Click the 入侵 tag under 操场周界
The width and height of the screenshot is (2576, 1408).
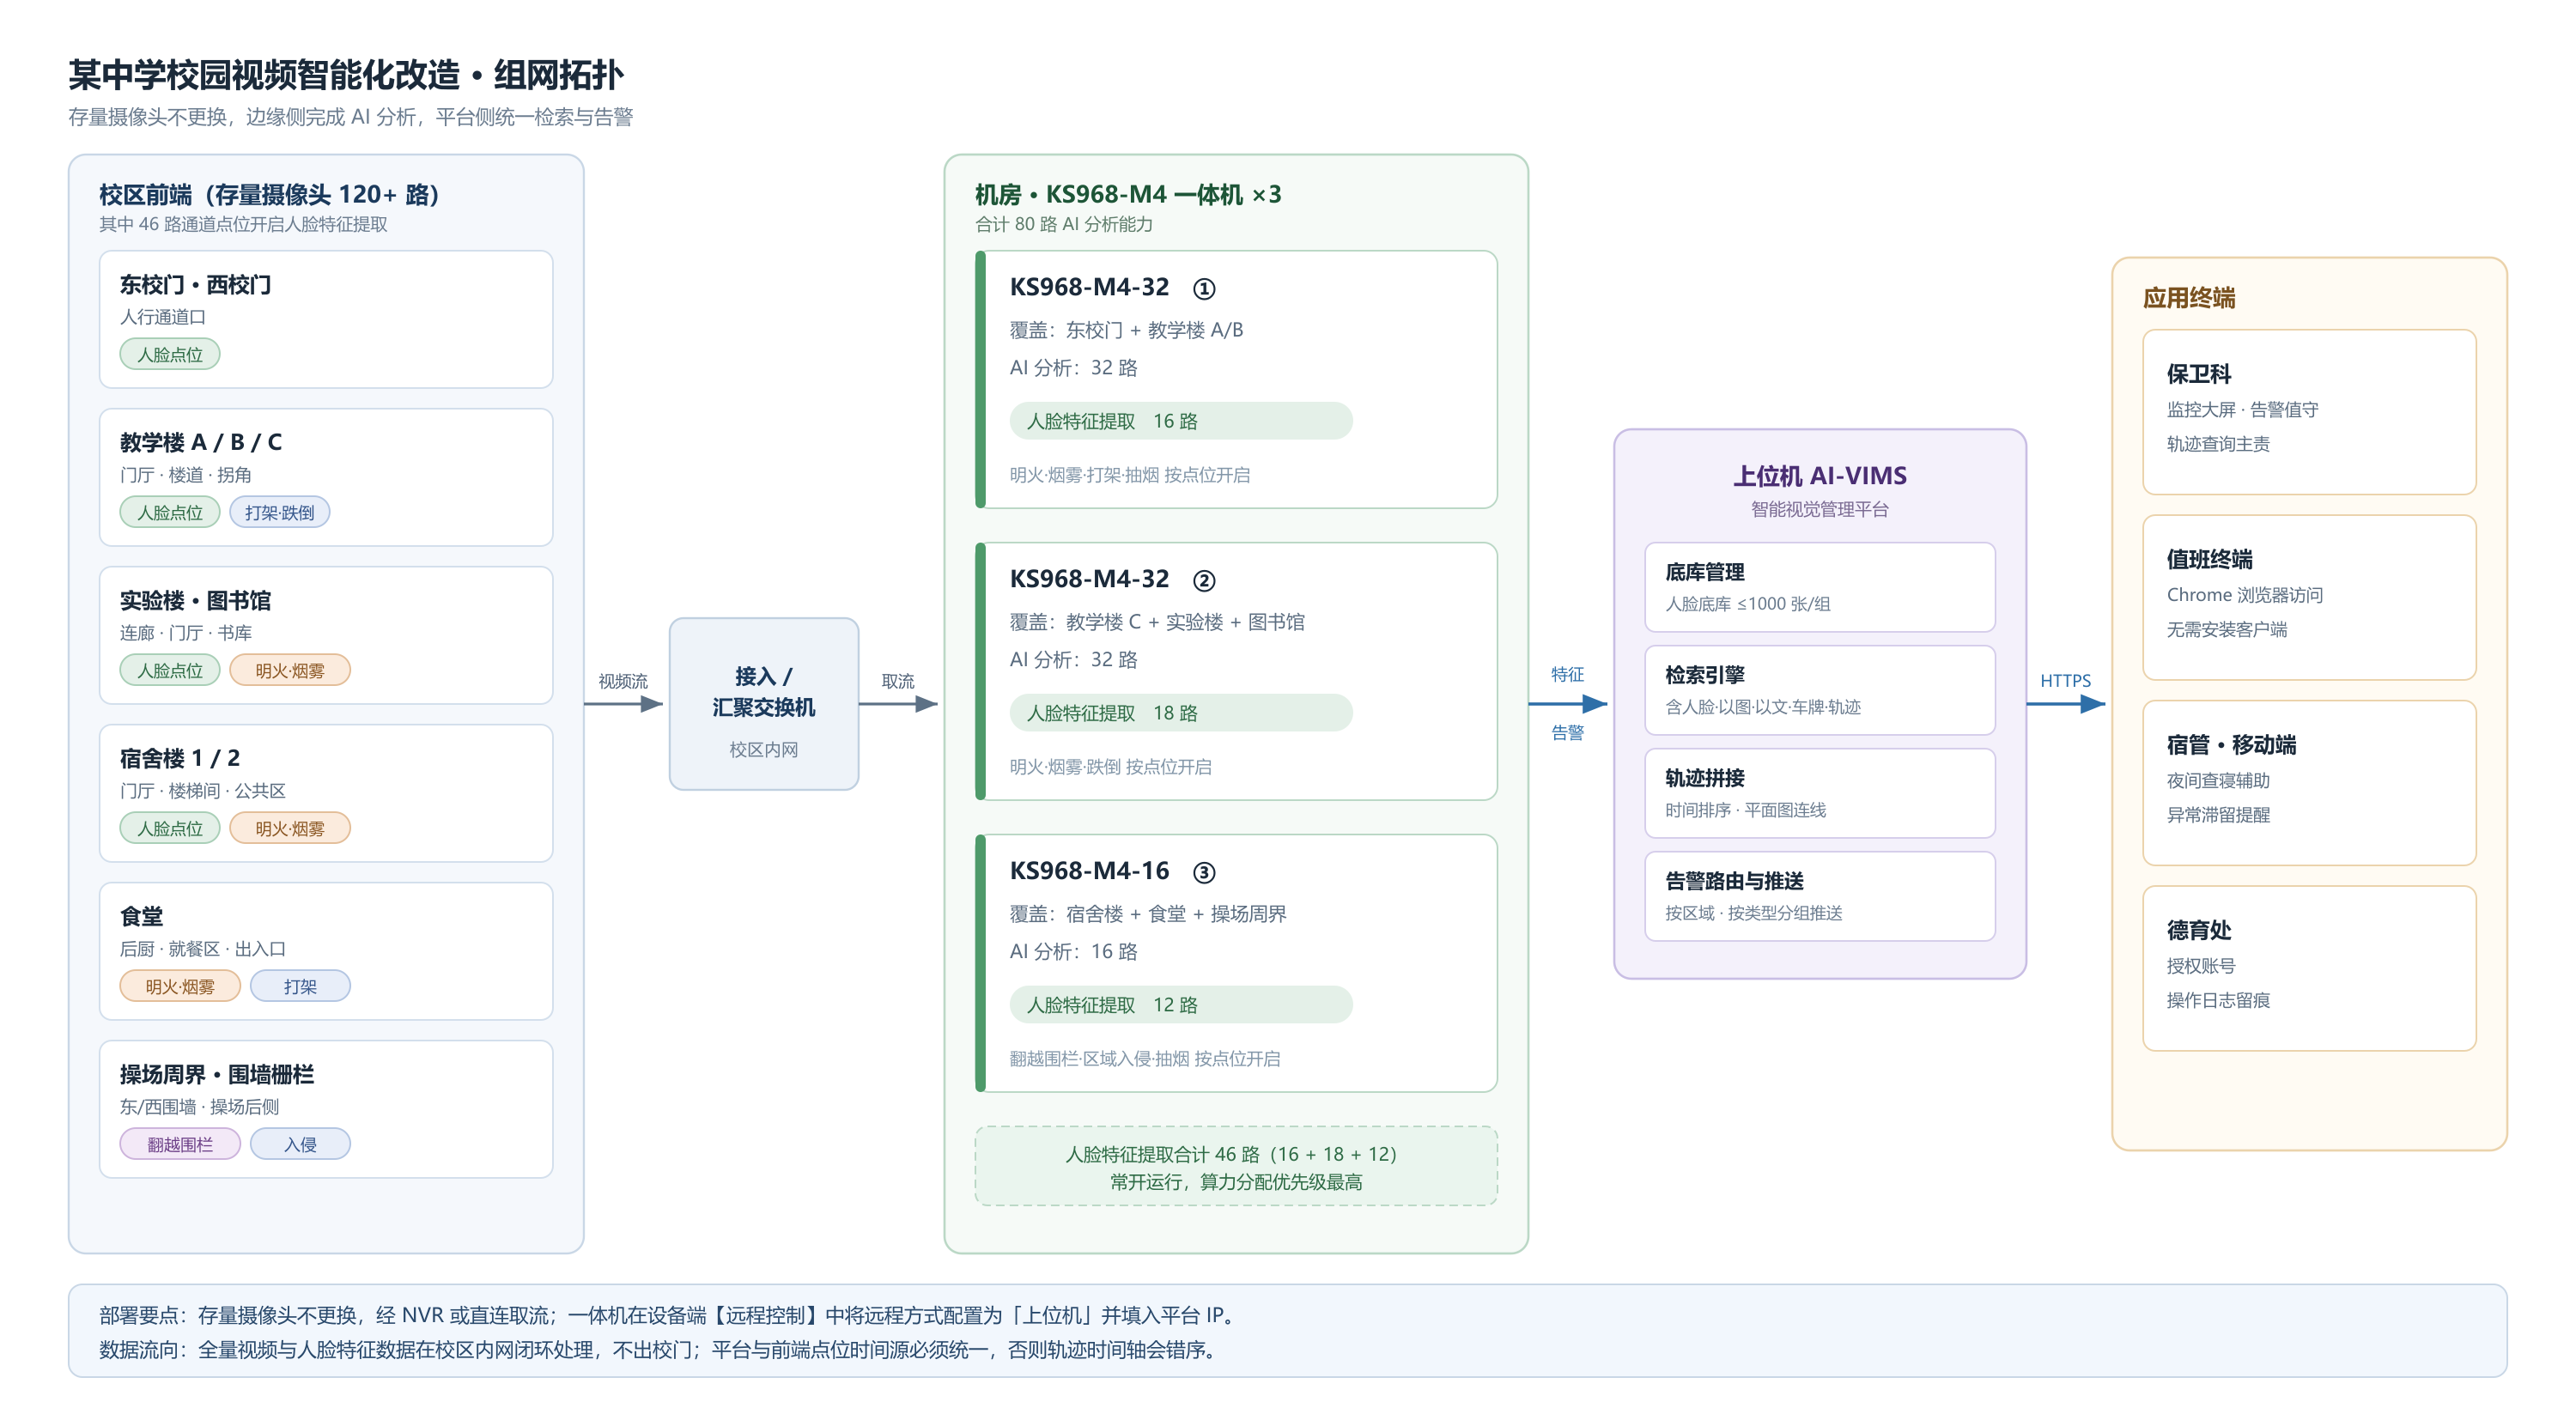coord(300,1144)
